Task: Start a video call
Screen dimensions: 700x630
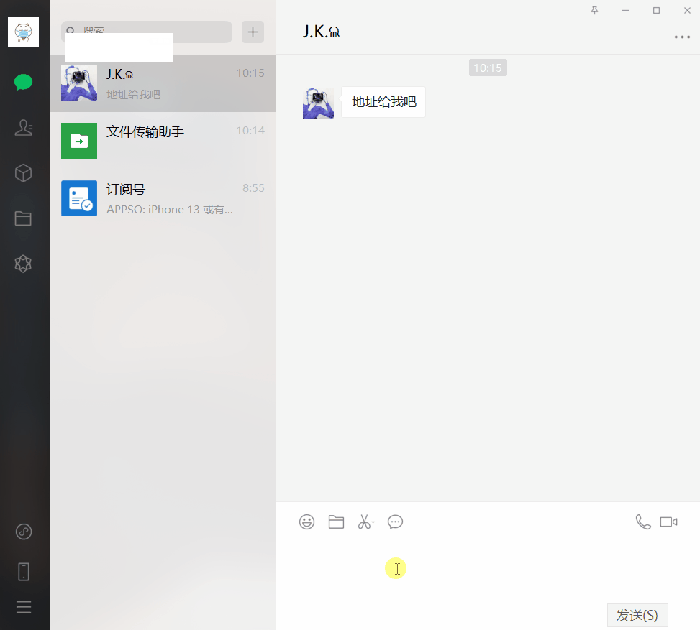Action: 668,522
